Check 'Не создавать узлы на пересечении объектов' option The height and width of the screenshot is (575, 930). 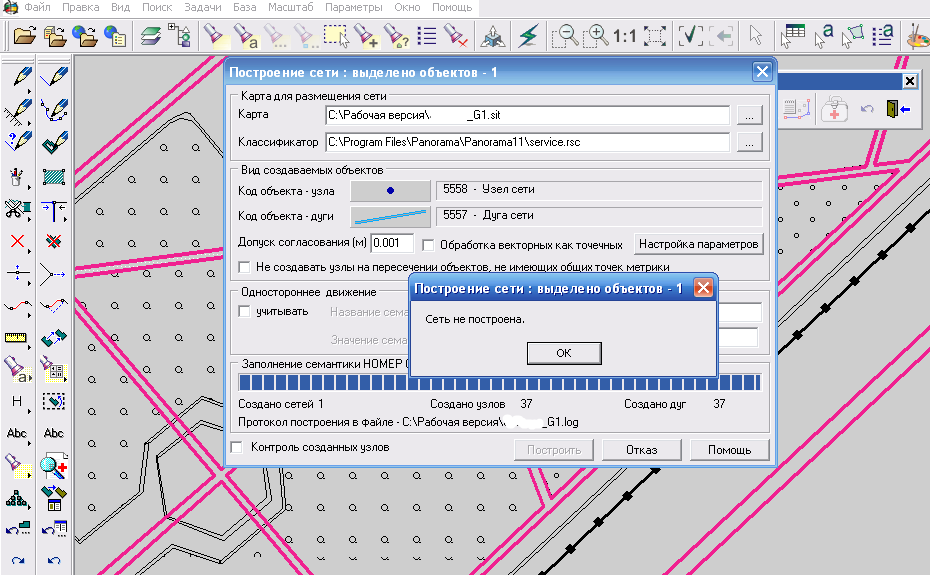pos(244,267)
